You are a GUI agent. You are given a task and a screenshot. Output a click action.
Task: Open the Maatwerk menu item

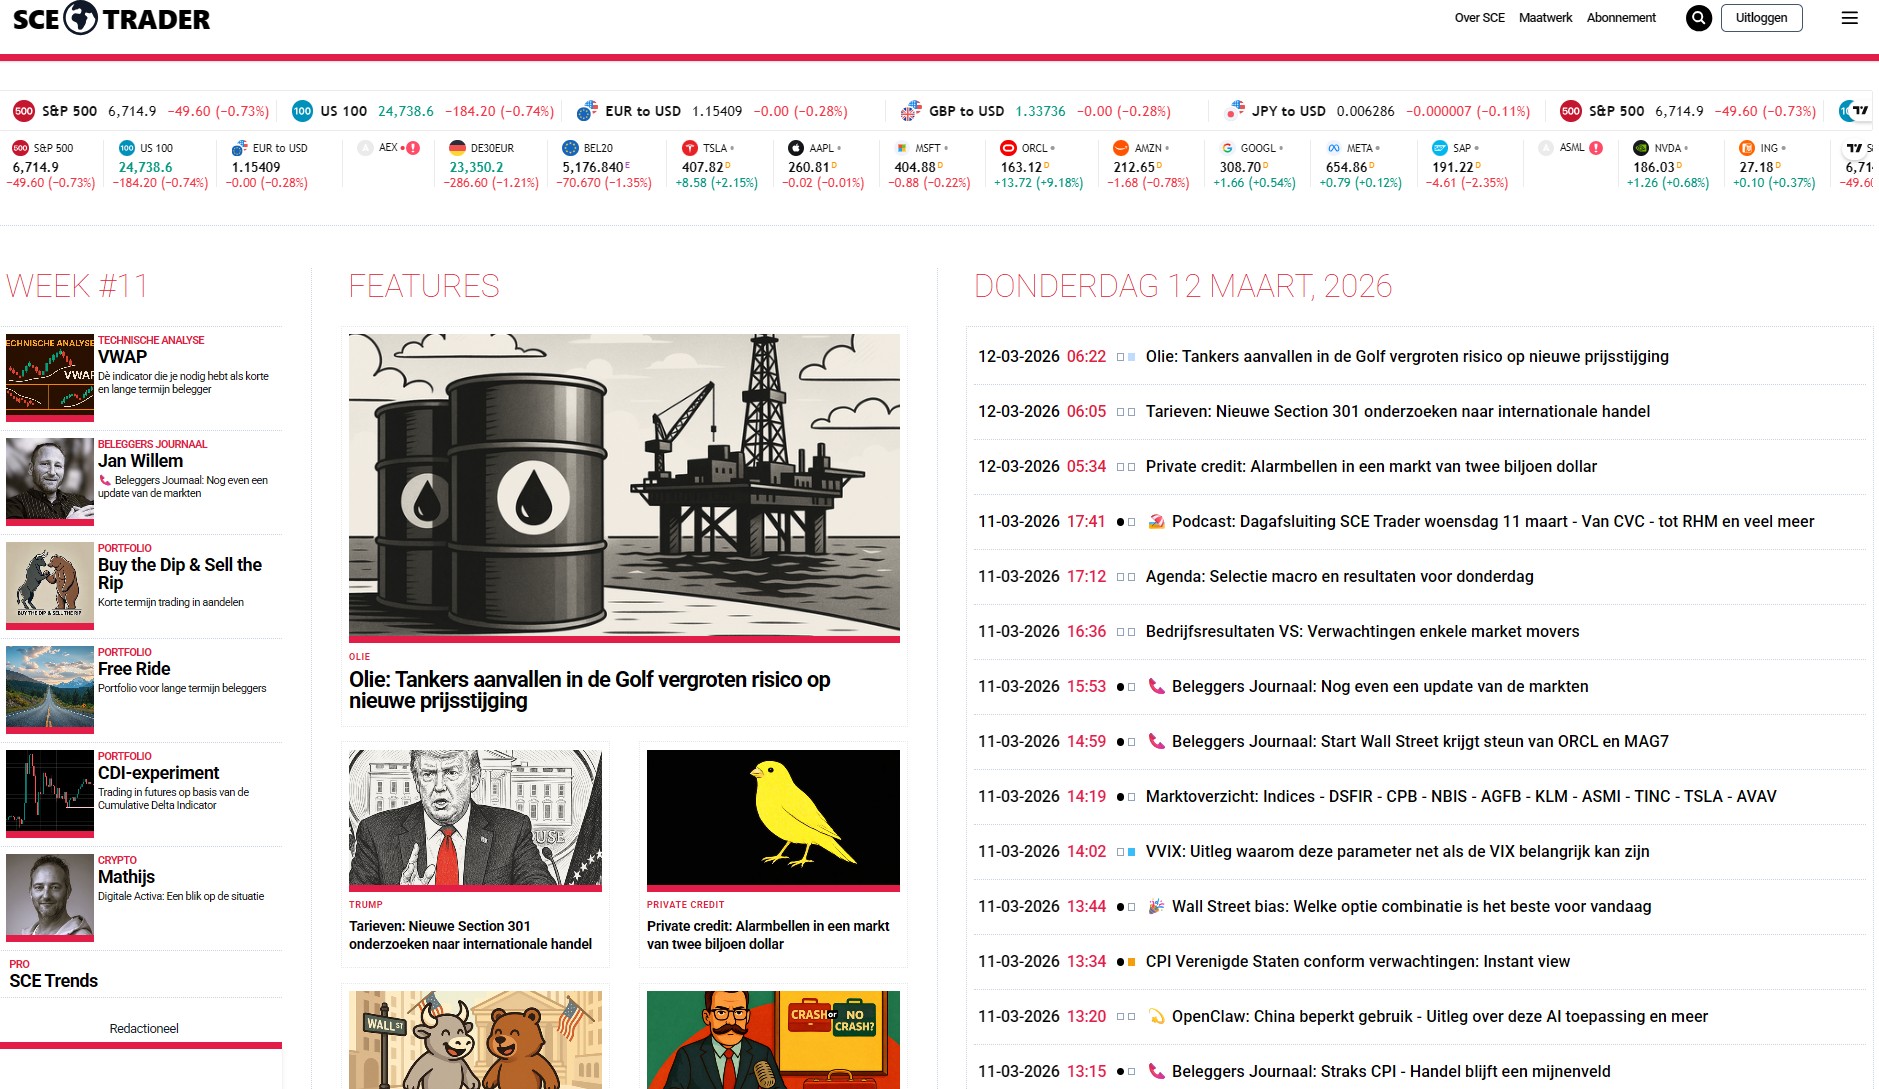pyautogui.click(x=1545, y=18)
